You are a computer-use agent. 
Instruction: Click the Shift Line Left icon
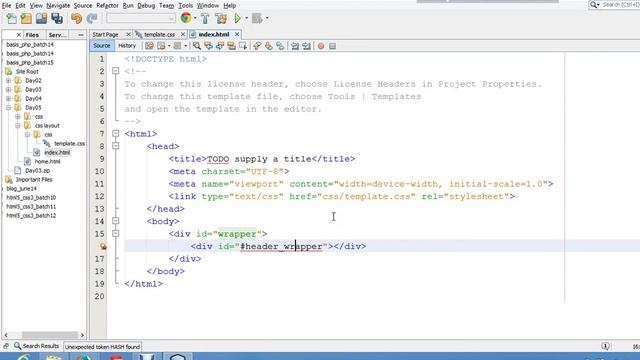tap(295, 46)
